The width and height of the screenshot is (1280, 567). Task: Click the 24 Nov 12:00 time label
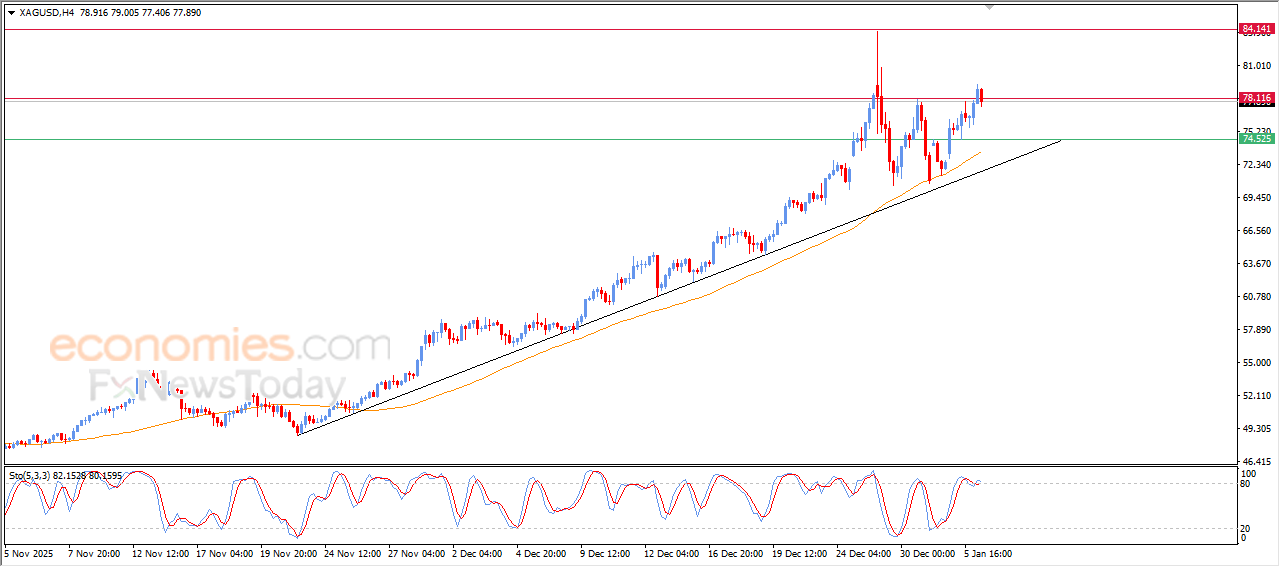click(352, 552)
